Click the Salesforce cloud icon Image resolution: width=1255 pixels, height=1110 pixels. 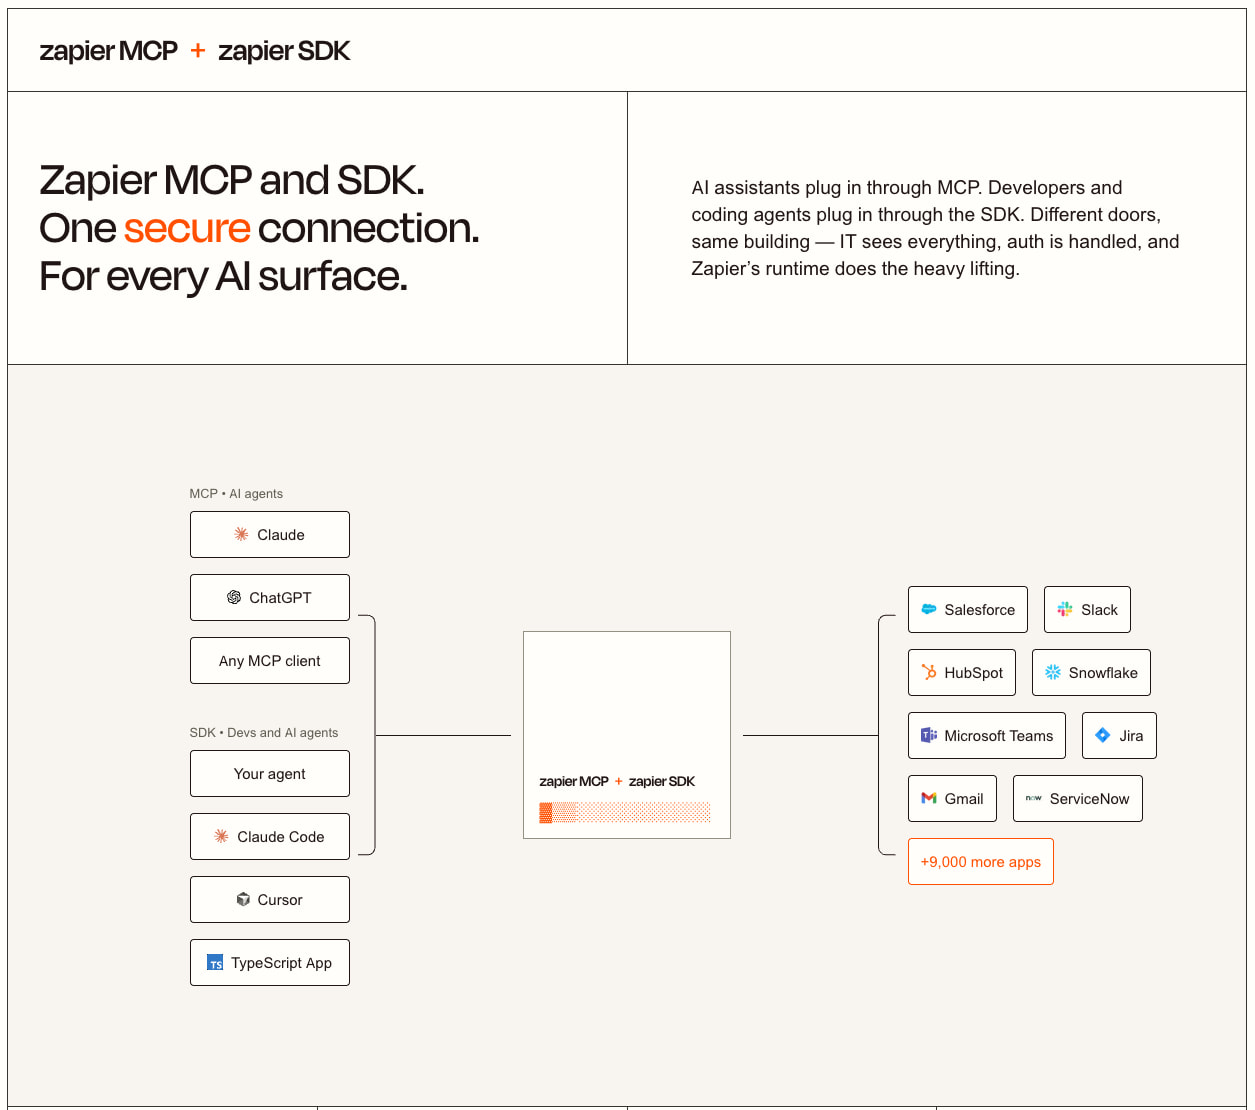929,610
